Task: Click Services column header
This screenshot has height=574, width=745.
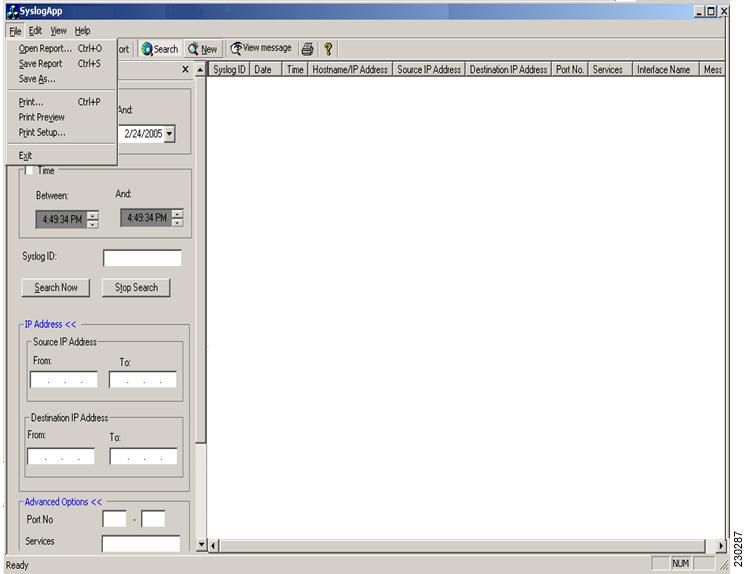Action: click(x=610, y=69)
